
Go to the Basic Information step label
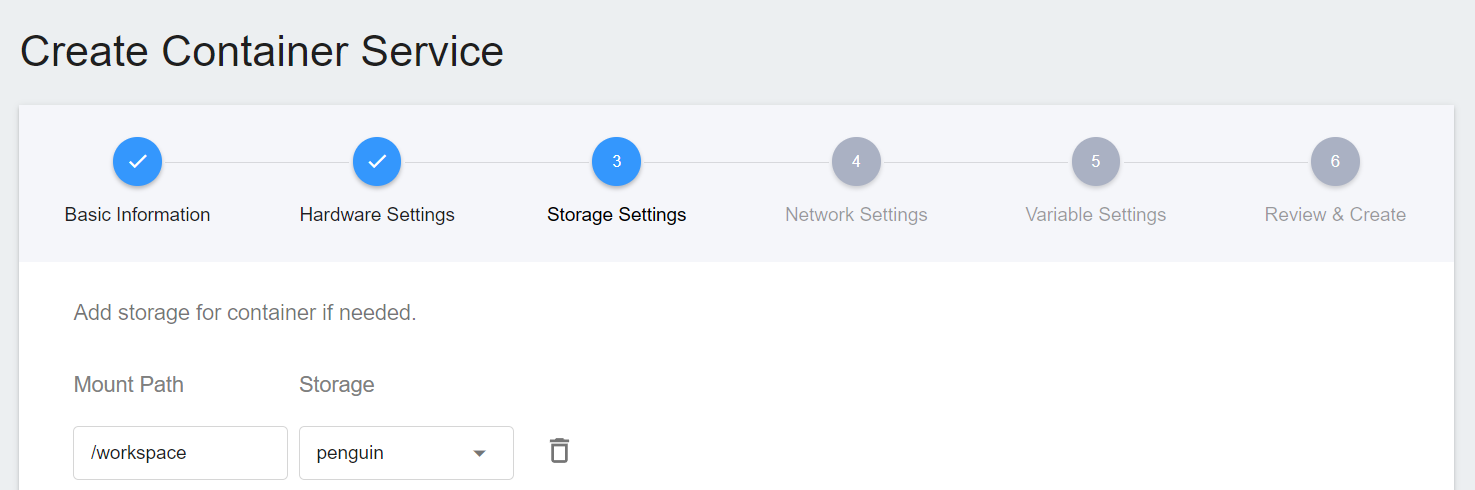click(x=137, y=215)
